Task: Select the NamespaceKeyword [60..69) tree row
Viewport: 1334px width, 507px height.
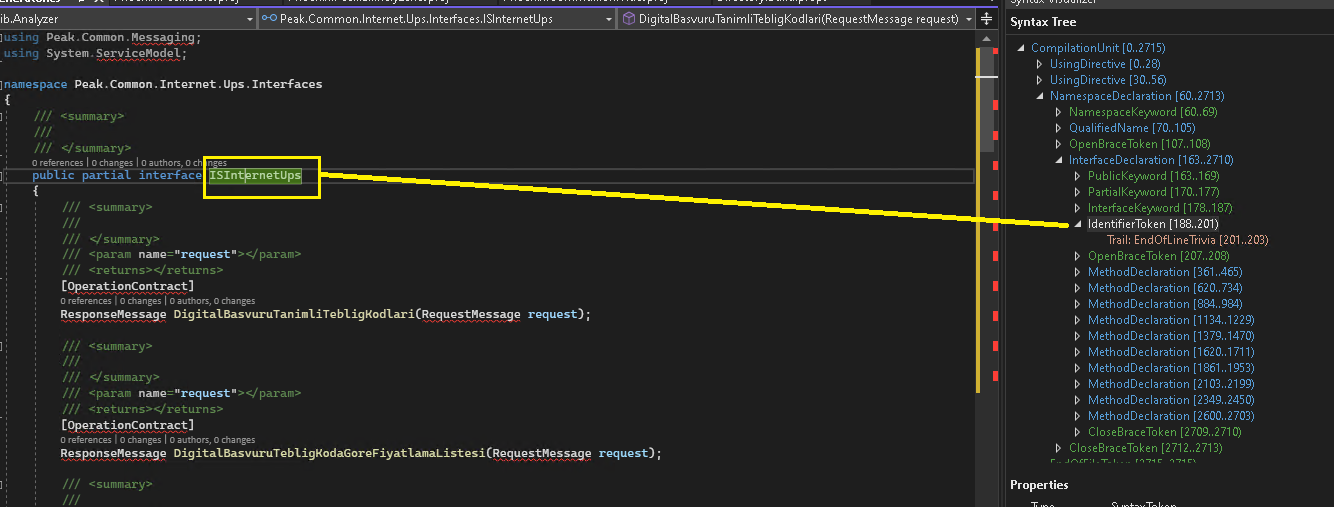Action: point(1142,112)
